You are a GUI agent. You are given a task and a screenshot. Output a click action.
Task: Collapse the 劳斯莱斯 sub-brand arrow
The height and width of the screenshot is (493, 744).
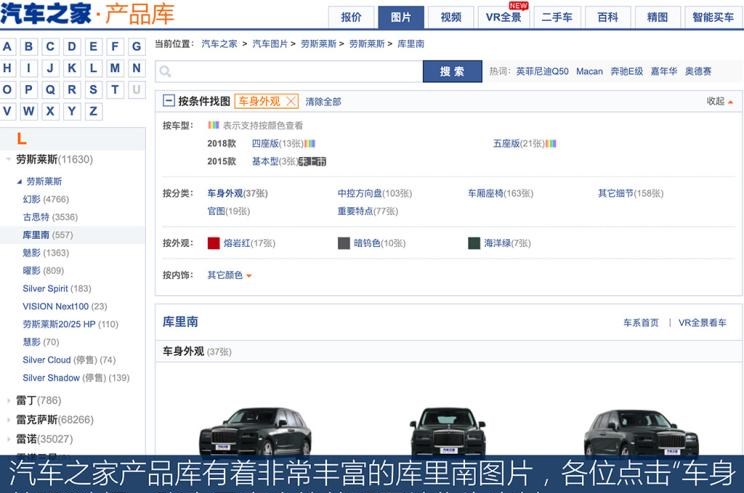[19, 181]
